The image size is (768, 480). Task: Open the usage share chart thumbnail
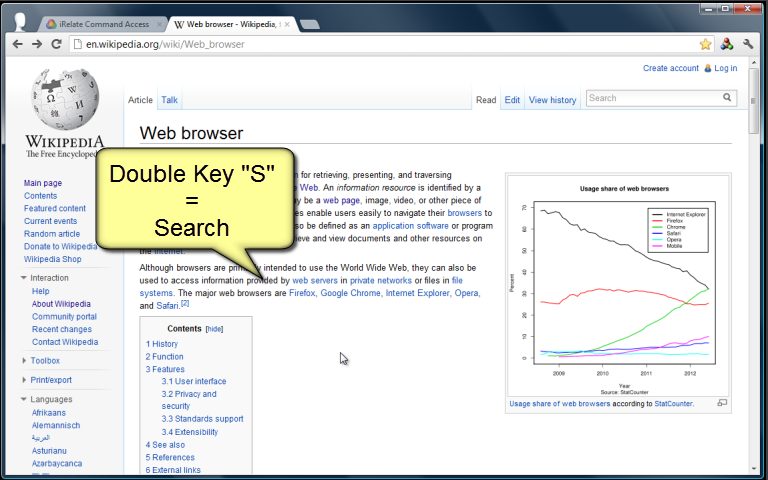pos(618,286)
